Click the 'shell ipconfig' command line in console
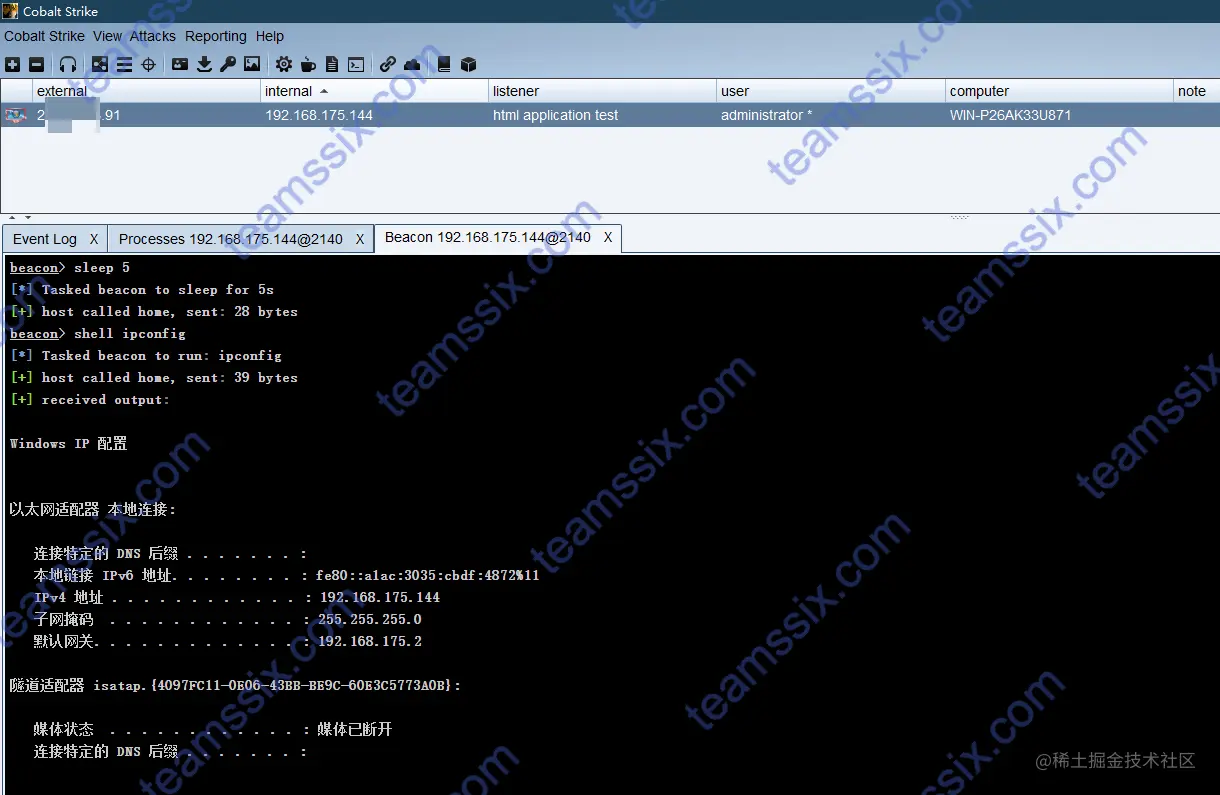Viewport: 1220px width, 795px height. click(x=98, y=333)
